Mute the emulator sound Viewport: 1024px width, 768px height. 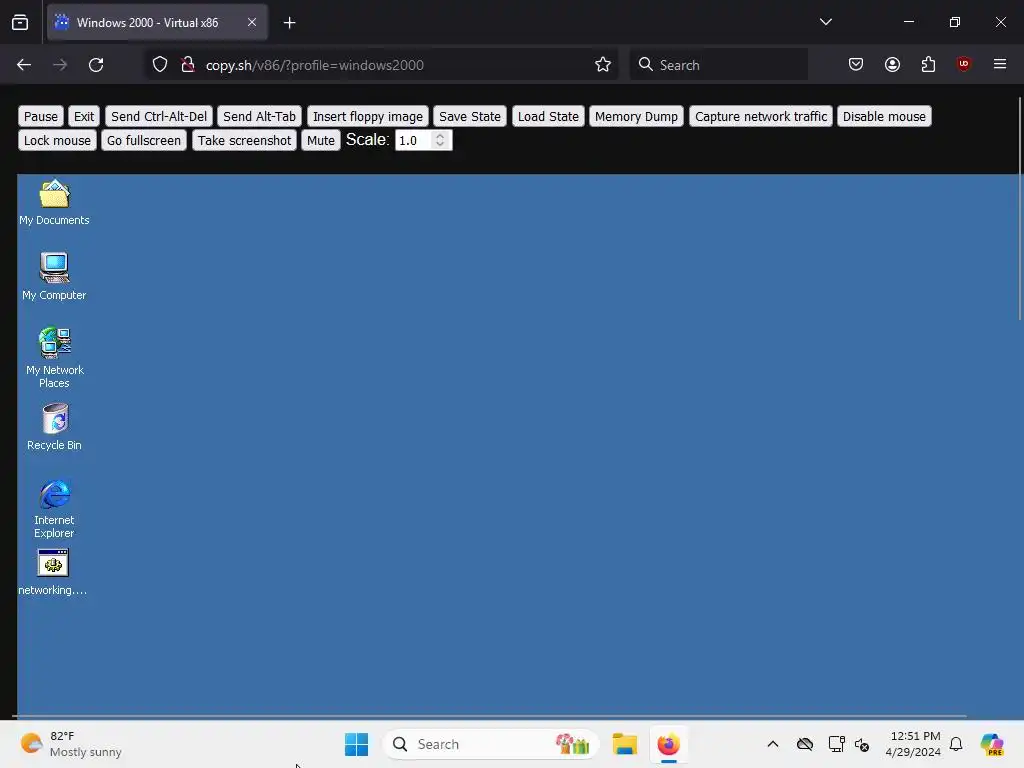point(321,140)
